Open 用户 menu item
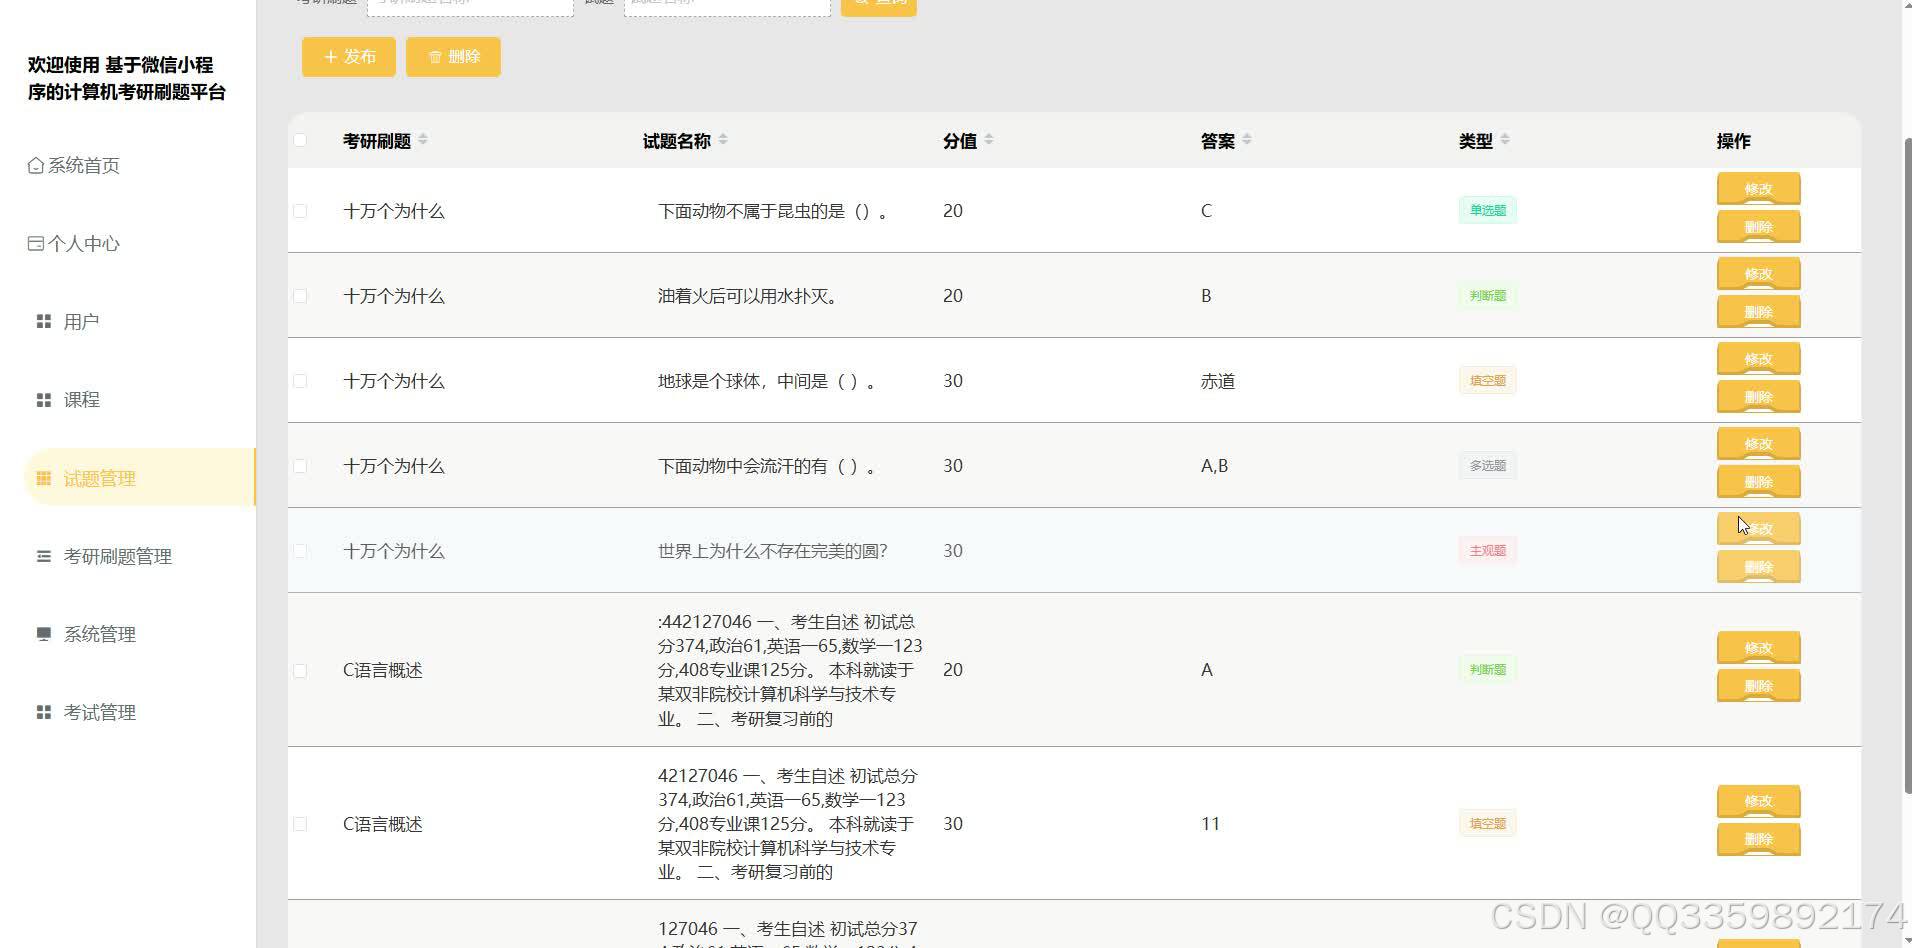Viewport: 1912px width, 948px height. tap(81, 322)
